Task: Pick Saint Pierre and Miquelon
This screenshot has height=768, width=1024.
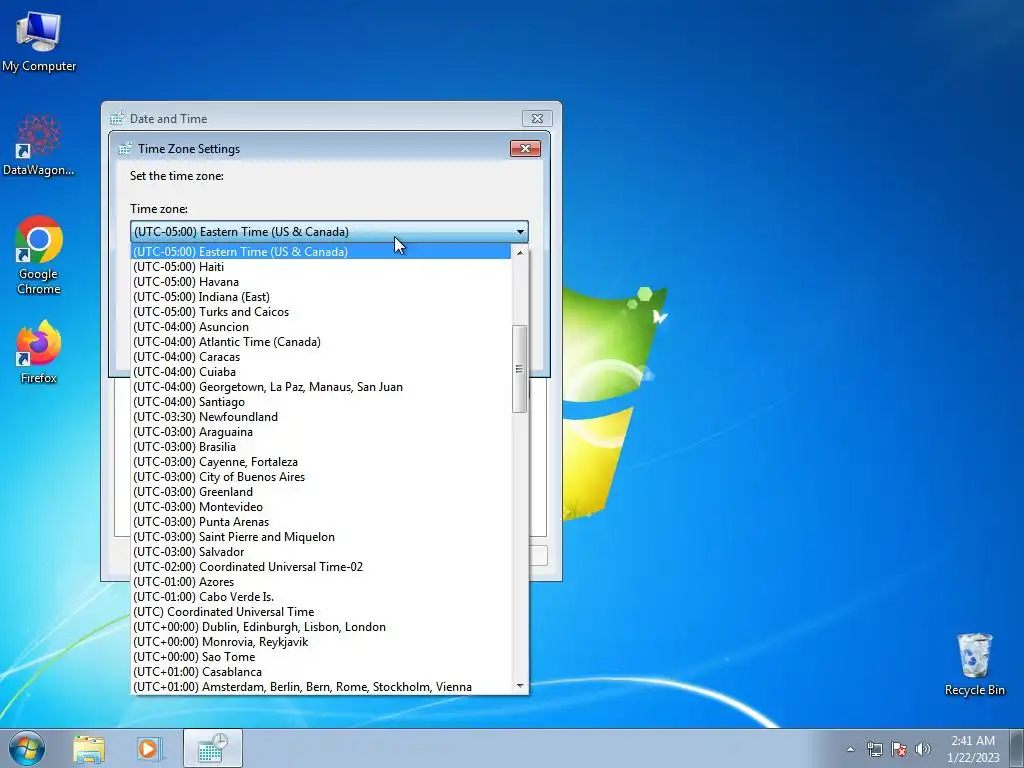Action: (321, 537)
